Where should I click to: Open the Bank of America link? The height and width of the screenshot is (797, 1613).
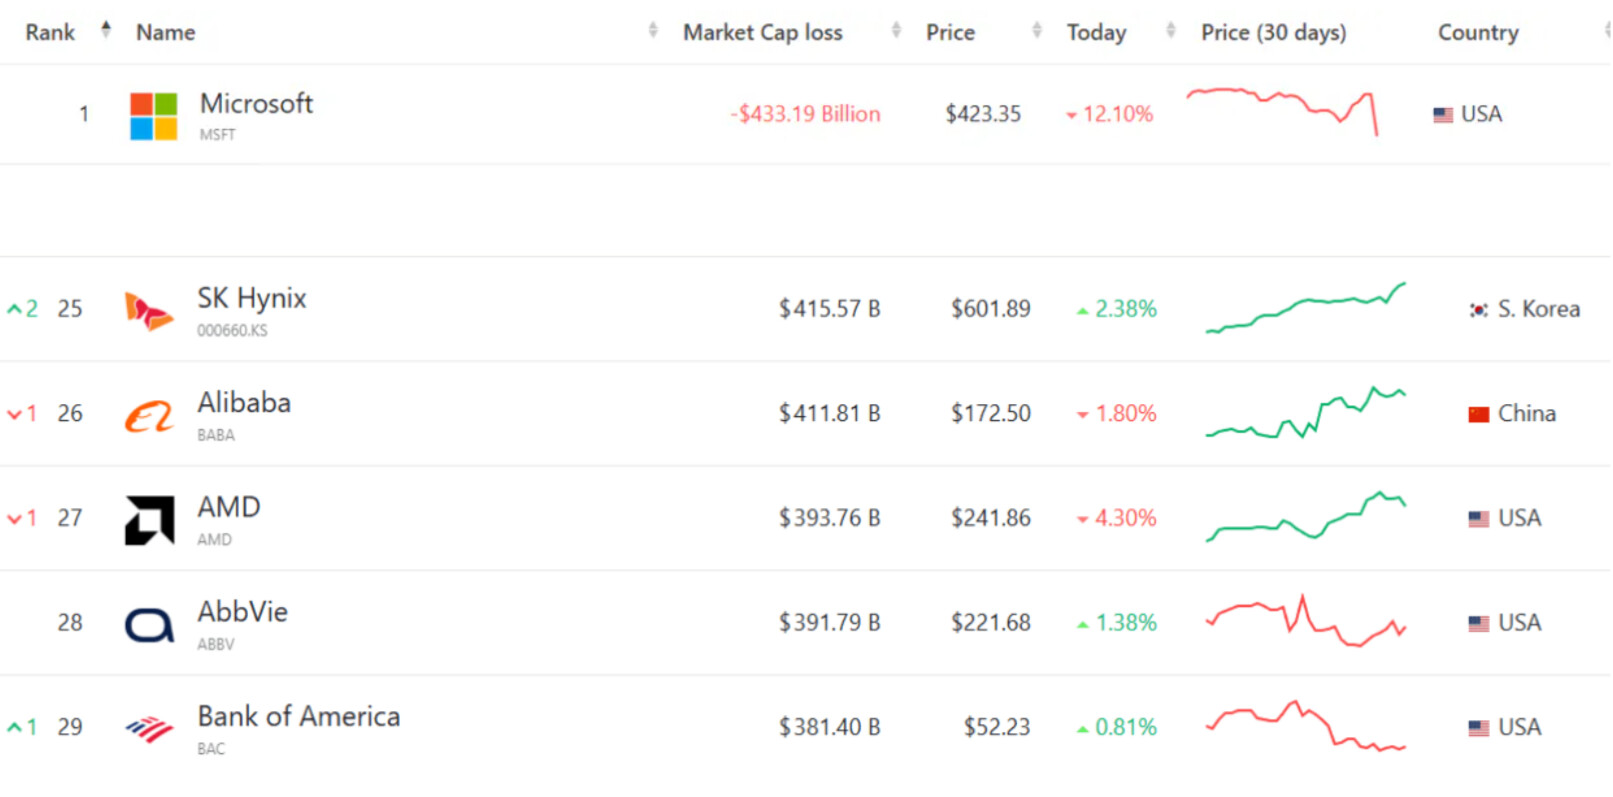[298, 717]
